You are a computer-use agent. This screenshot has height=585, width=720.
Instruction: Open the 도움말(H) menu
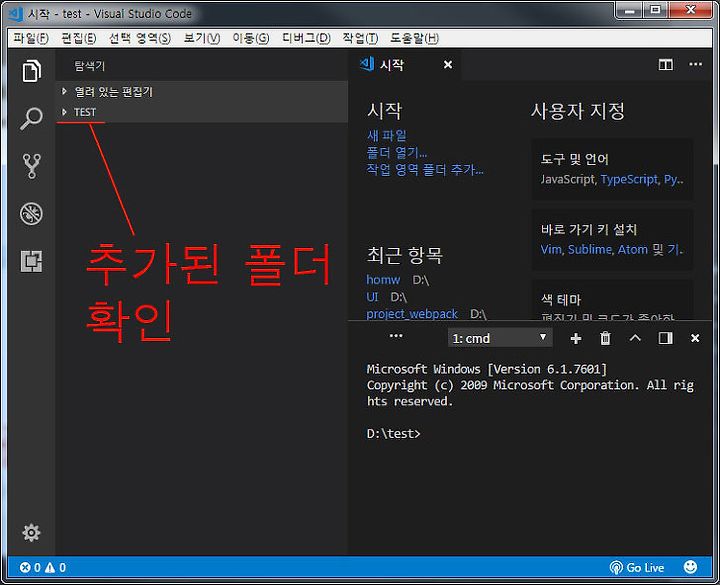pos(415,38)
